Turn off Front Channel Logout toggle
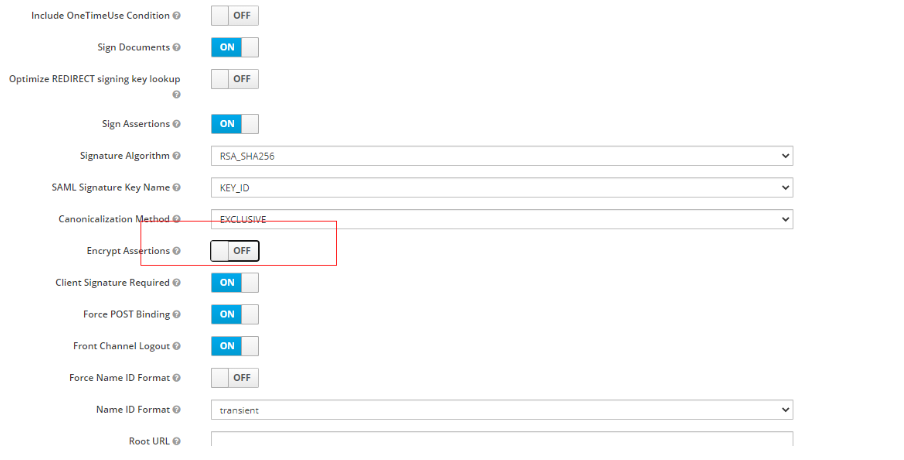The image size is (904, 460). pos(235,346)
